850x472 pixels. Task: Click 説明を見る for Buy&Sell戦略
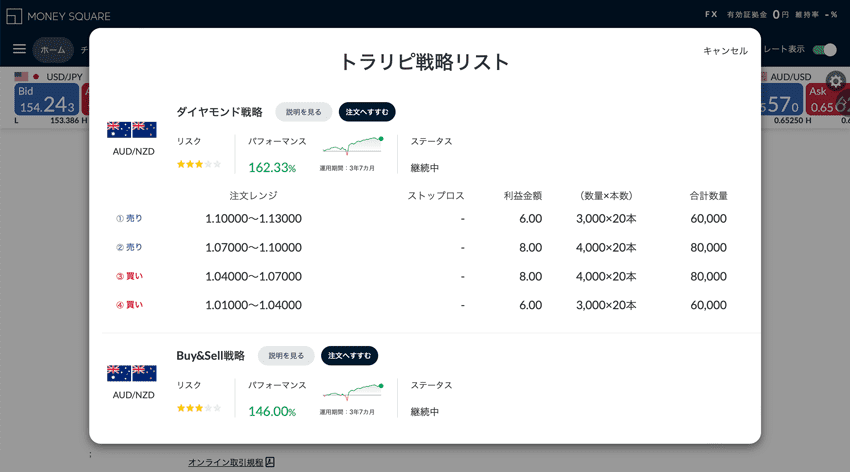pyautogui.click(x=286, y=356)
